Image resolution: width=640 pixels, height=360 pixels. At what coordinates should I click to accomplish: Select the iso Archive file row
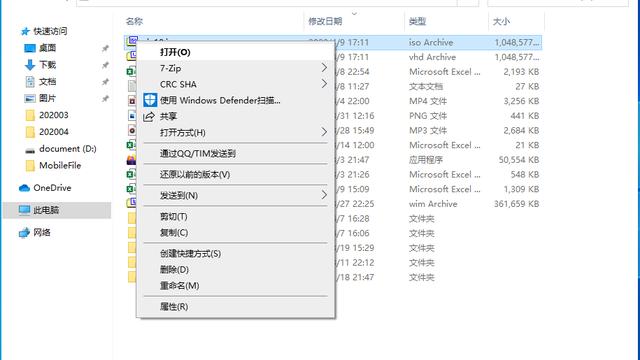coord(438,42)
